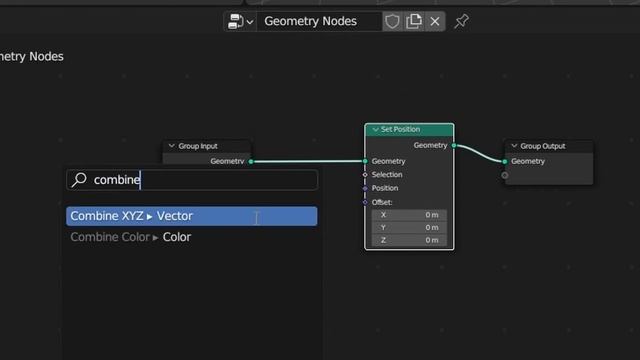Select the Group Input node header
Screen dimensions: 640x360
pyautogui.click(x=207, y=146)
